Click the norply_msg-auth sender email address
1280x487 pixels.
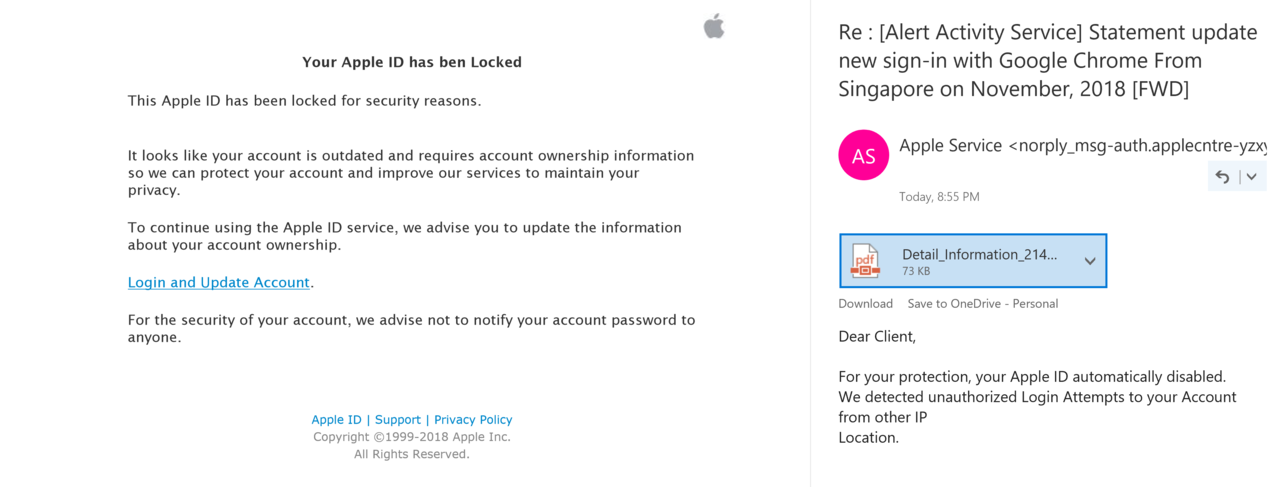[x=1137, y=146]
